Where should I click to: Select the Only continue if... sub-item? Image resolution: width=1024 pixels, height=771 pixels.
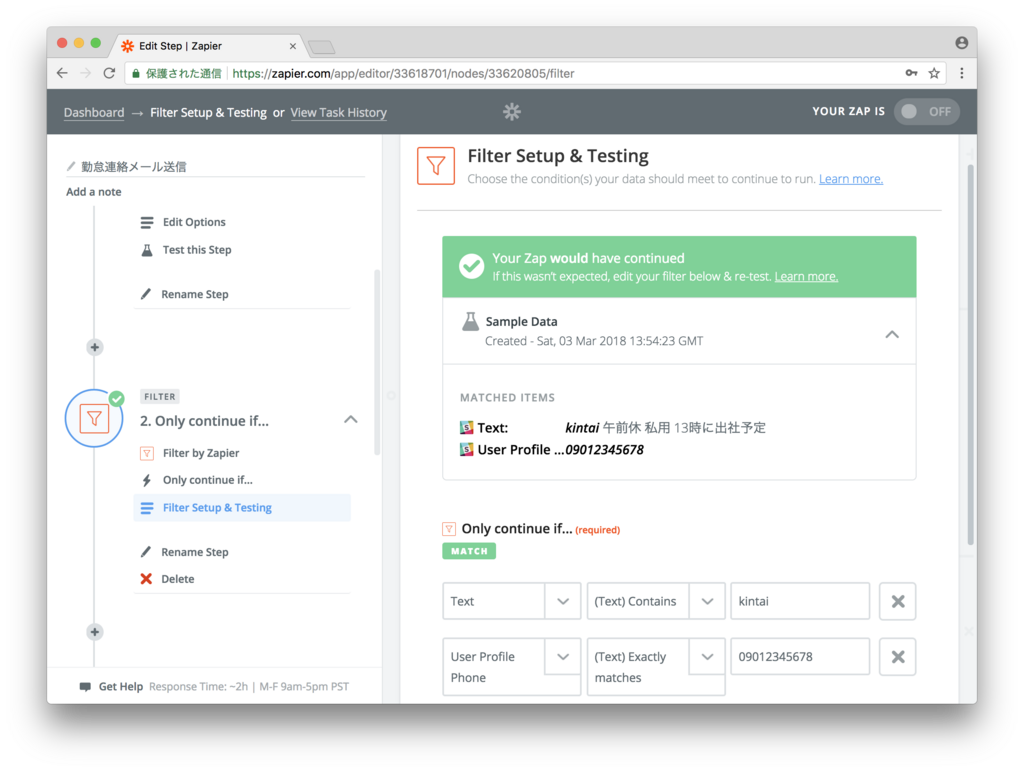click(x=208, y=480)
